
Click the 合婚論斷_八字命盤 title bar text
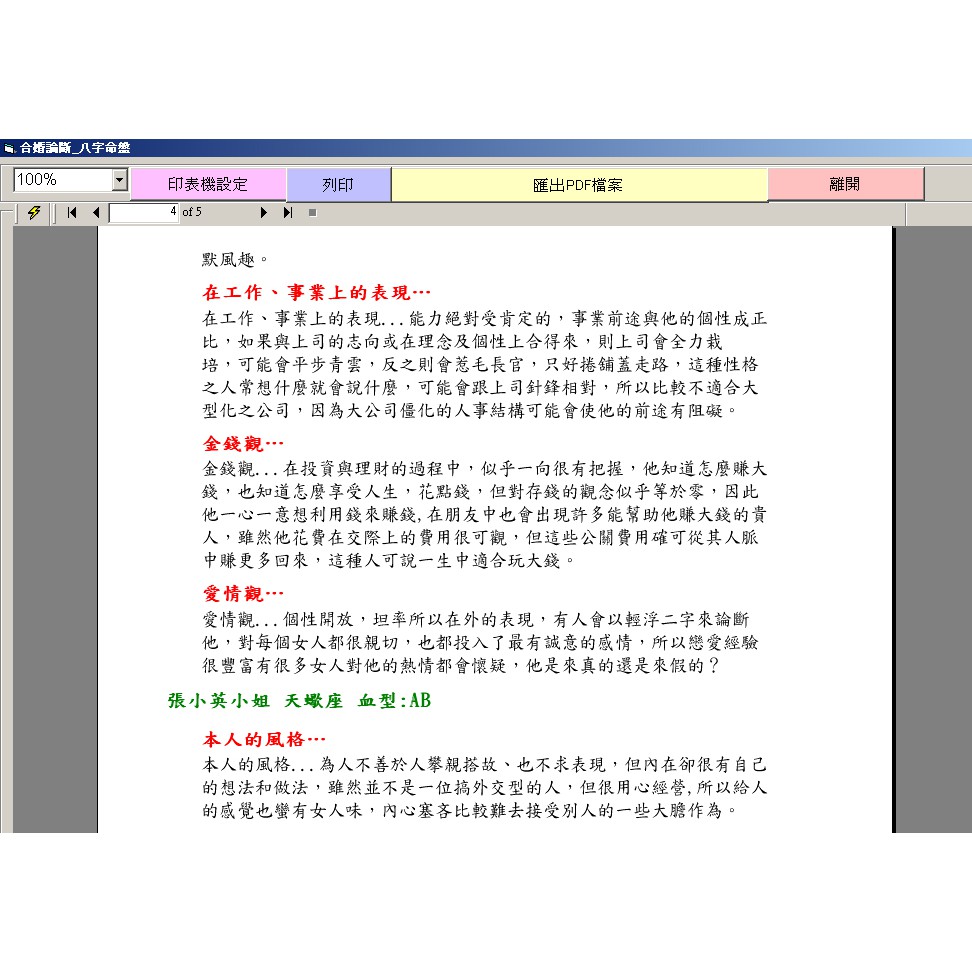click(75, 148)
